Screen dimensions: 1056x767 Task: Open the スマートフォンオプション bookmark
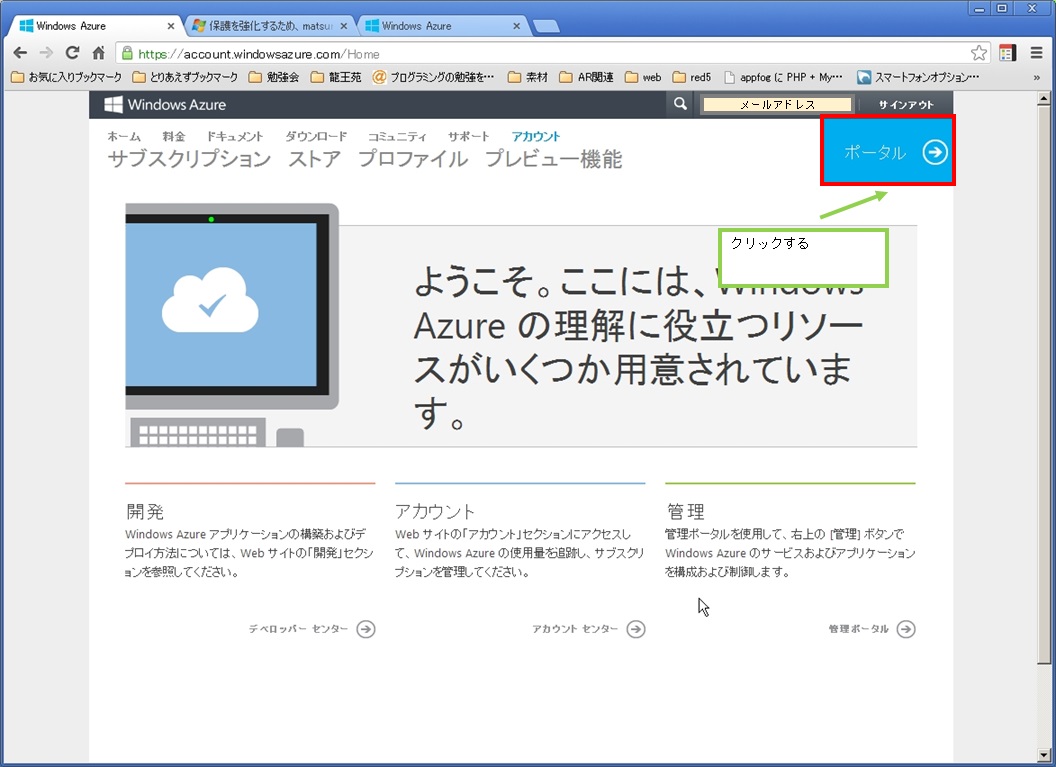point(918,77)
